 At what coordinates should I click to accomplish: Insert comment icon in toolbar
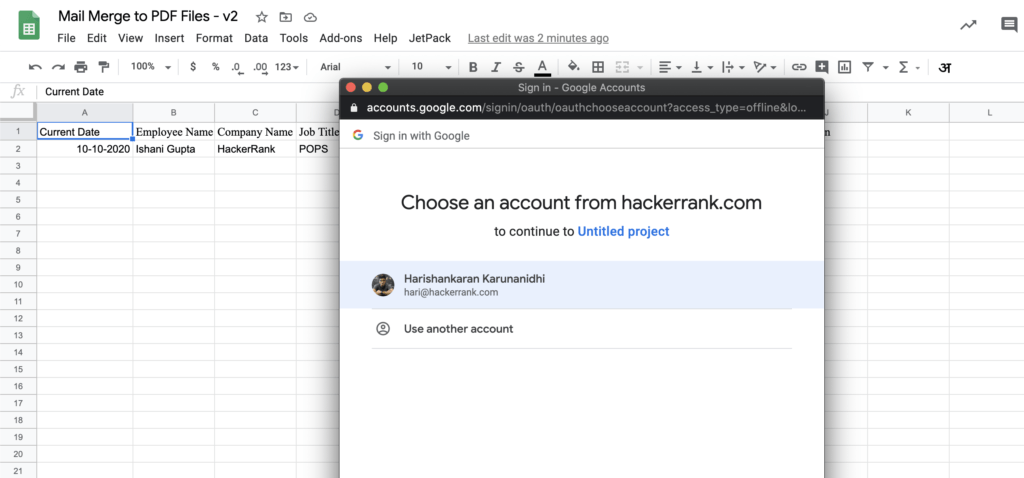pyautogui.click(x=822, y=67)
